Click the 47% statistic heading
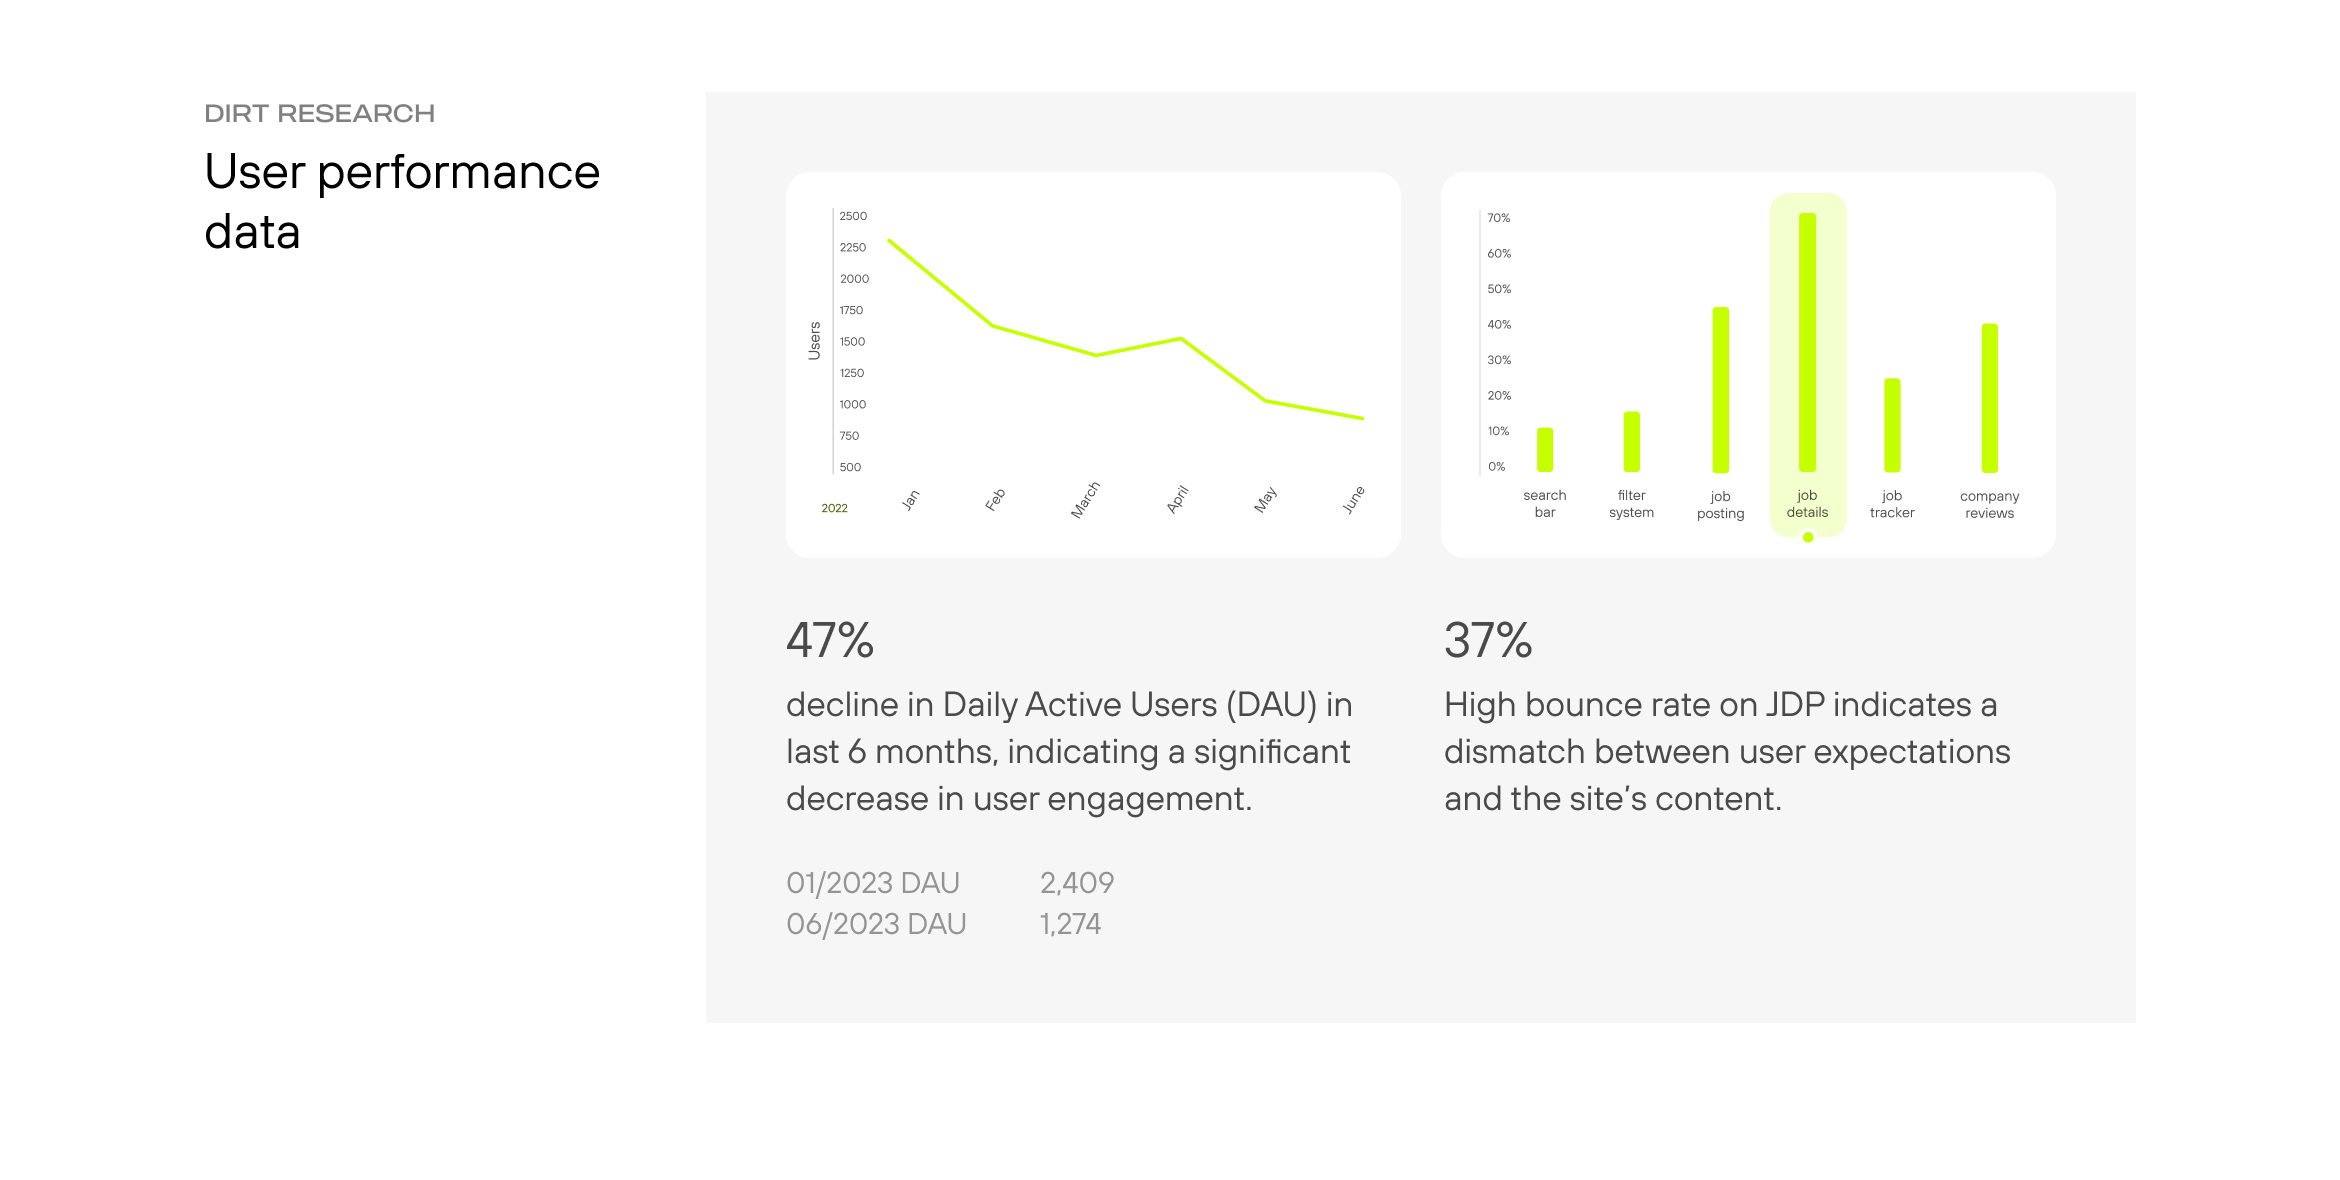 (x=830, y=640)
